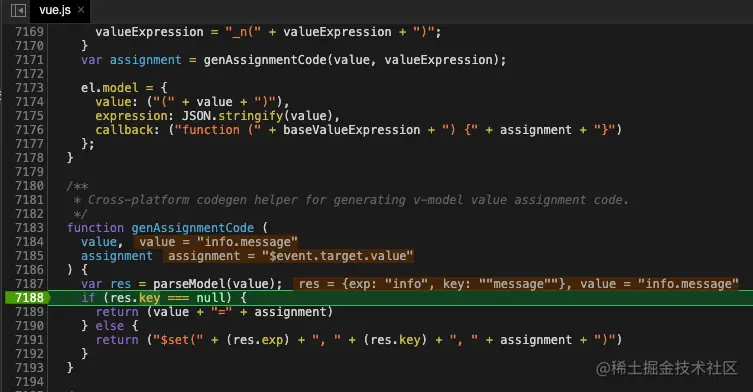Click the return keyword on line 7189

coord(117,312)
